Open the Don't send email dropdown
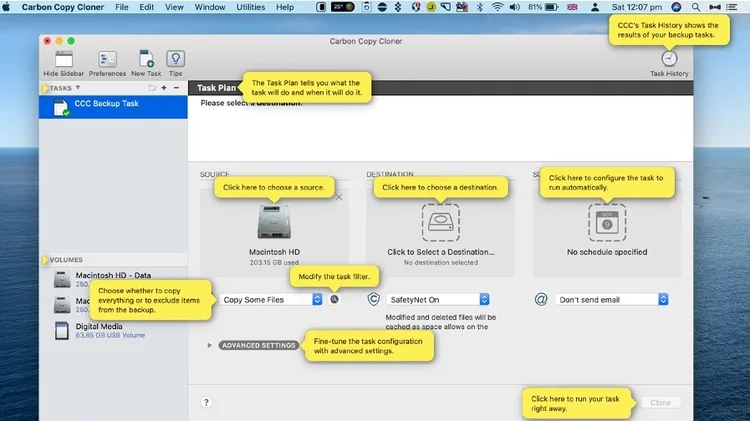 point(611,299)
